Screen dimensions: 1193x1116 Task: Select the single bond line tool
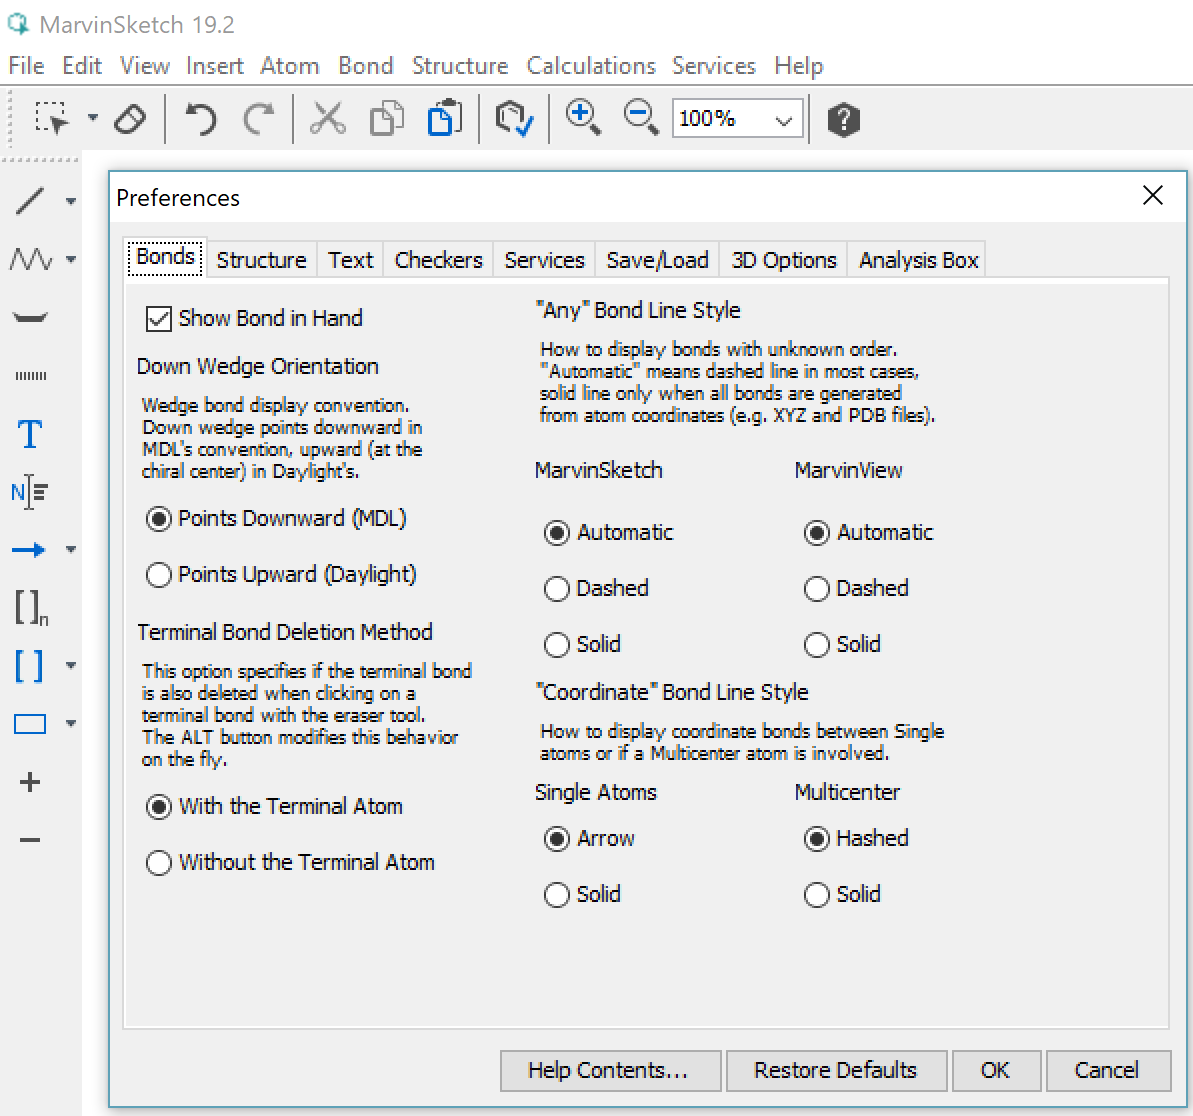pos(30,201)
